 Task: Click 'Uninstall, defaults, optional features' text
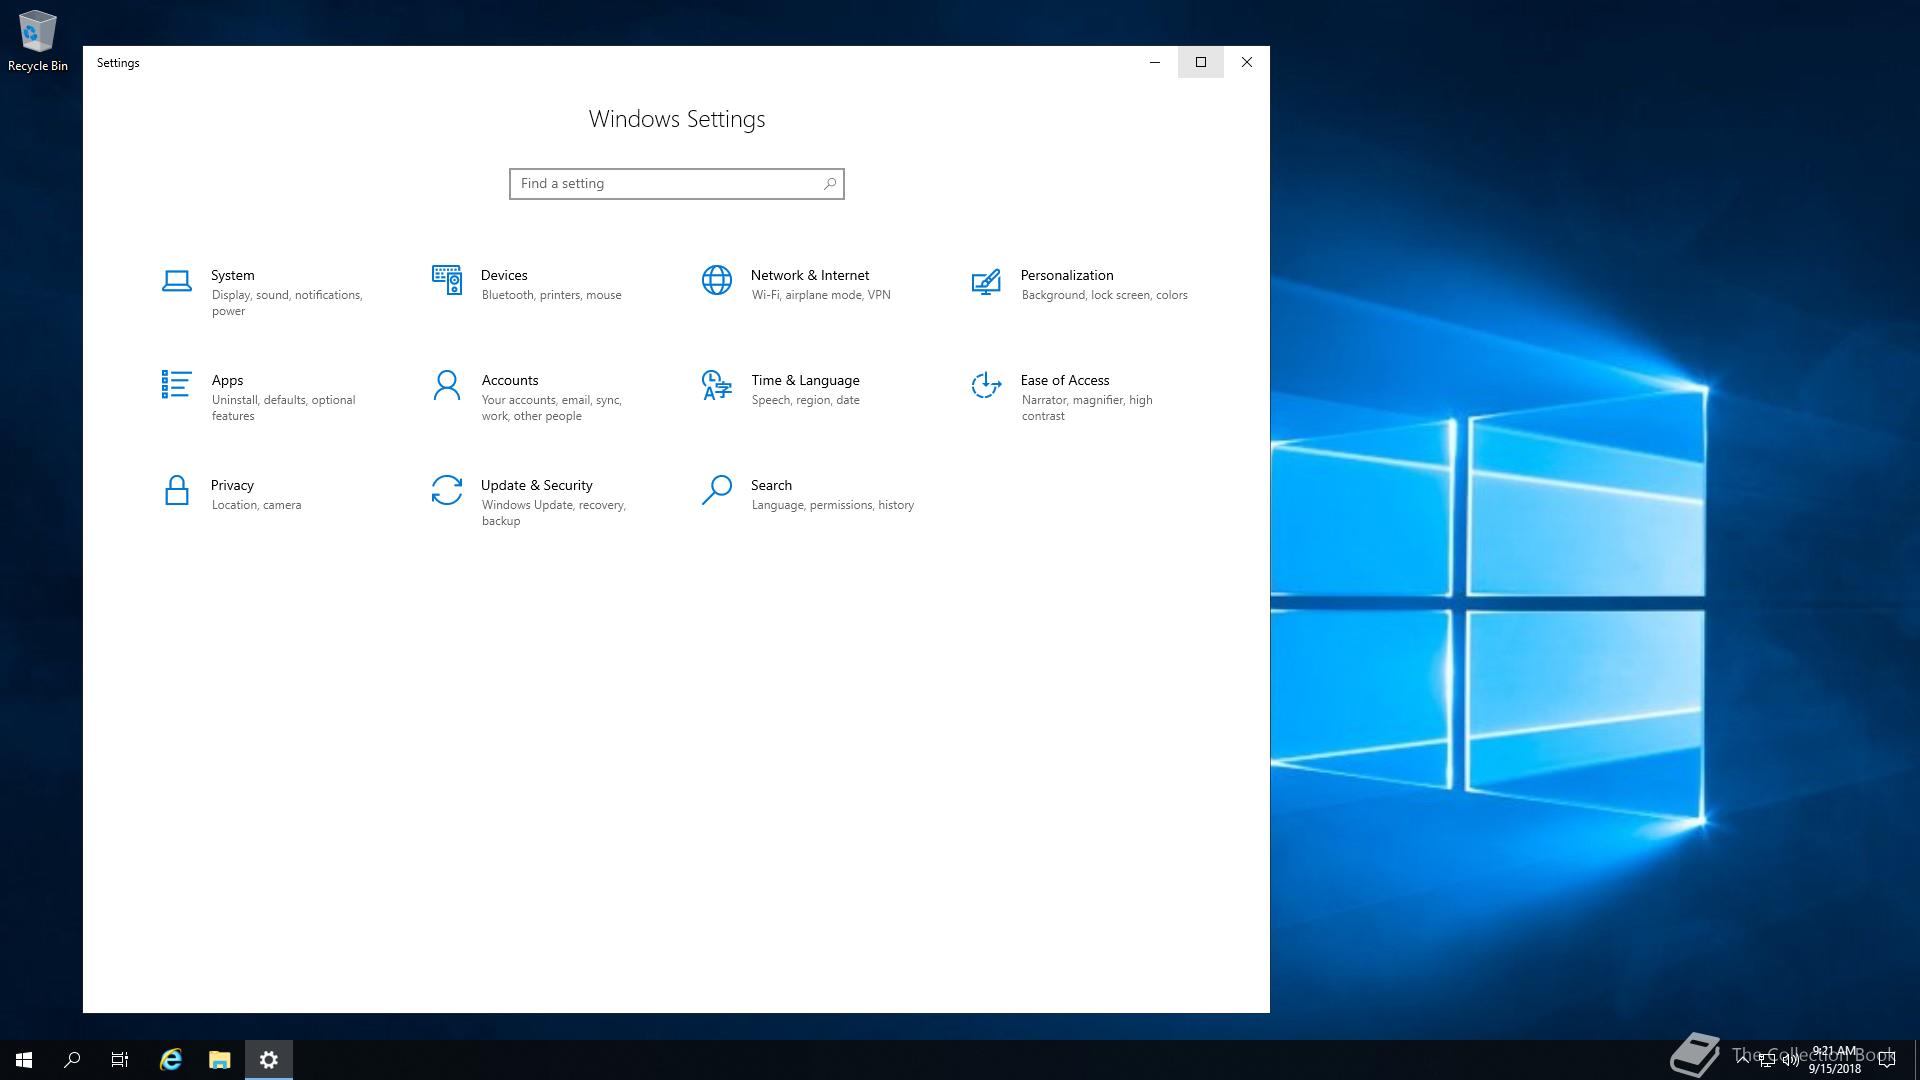pos(283,408)
